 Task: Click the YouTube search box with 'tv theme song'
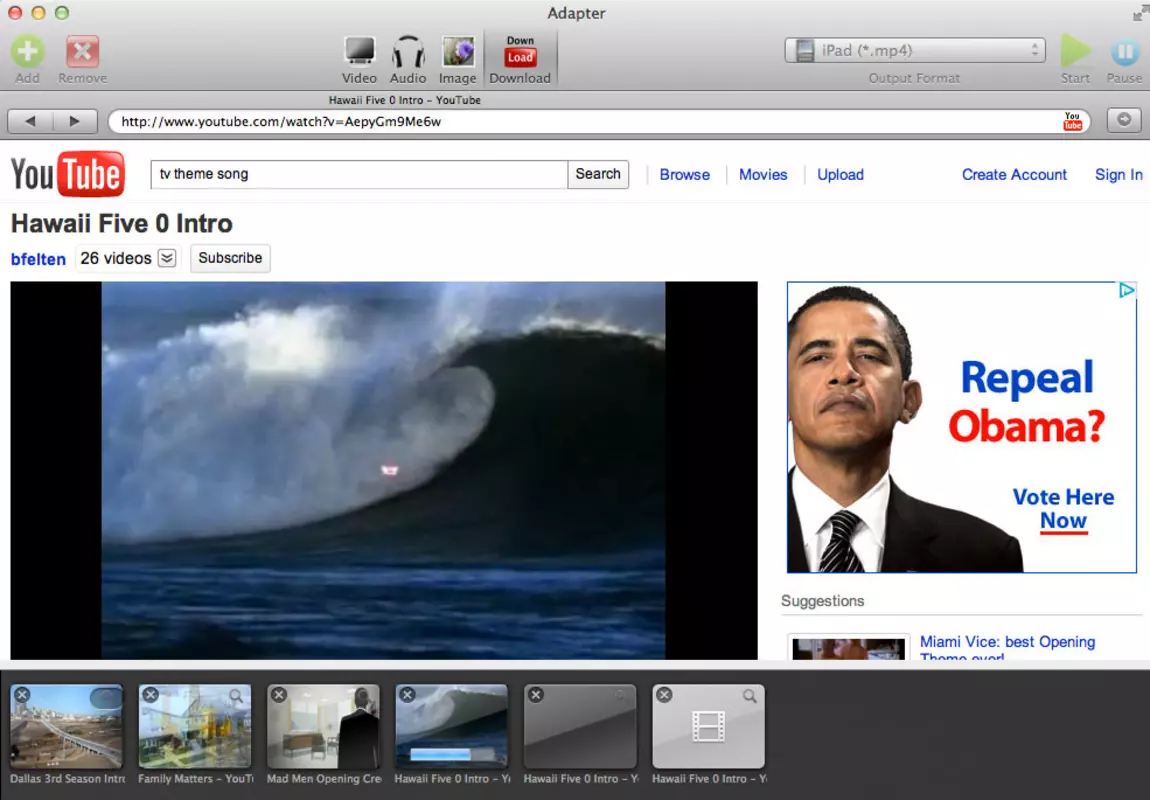point(359,174)
